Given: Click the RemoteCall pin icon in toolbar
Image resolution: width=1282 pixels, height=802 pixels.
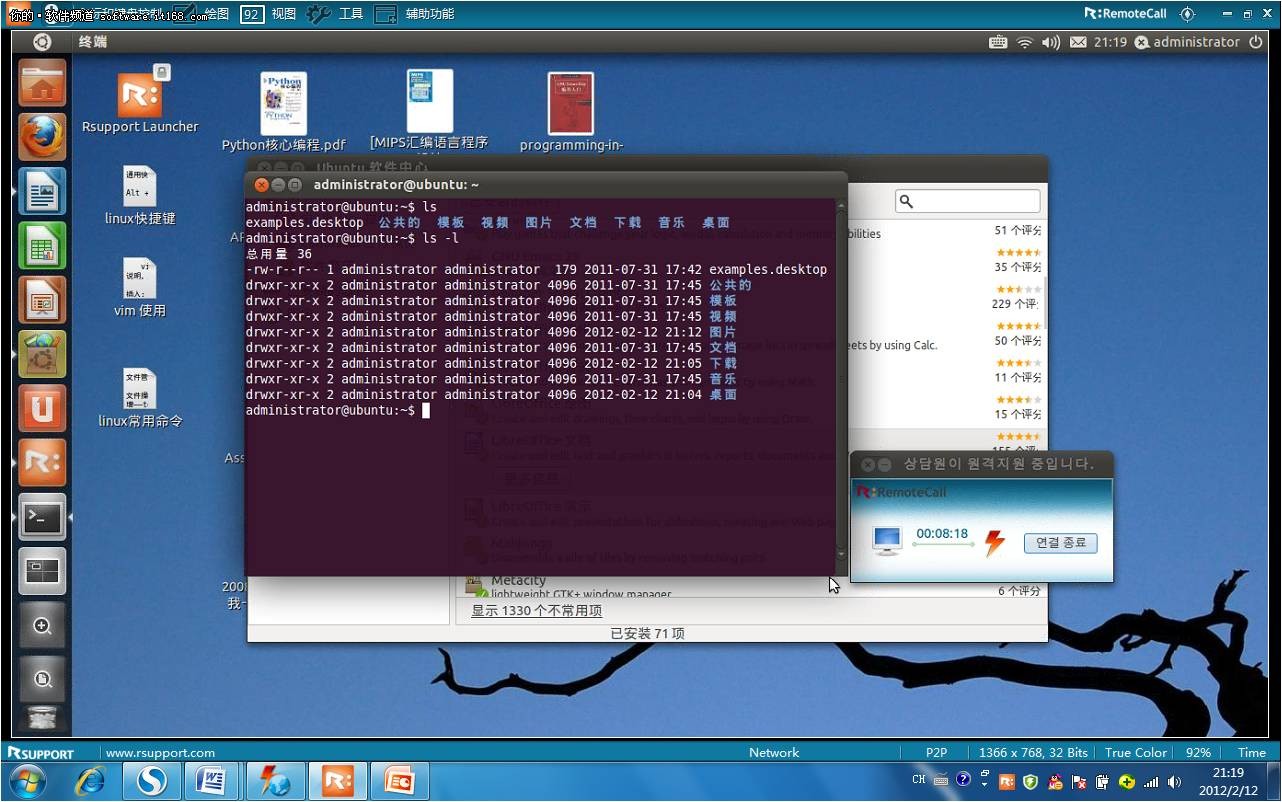Looking at the screenshot, I should (x=1187, y=14).
